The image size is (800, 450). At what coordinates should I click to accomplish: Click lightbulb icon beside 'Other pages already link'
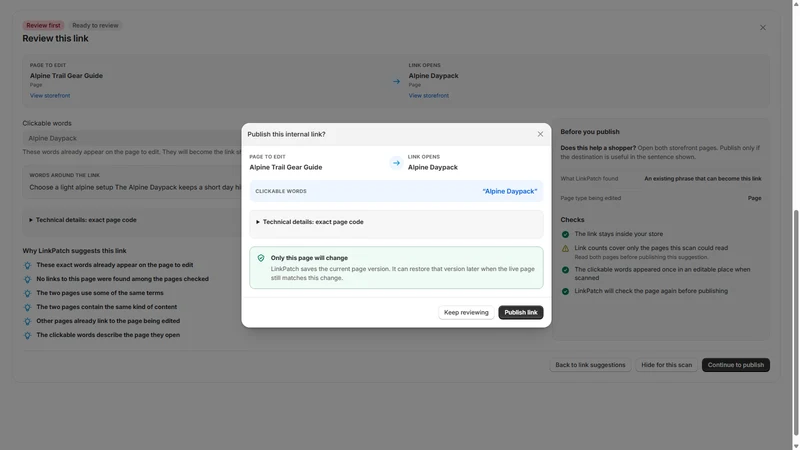pyautogui.click(x=28, y=321)
